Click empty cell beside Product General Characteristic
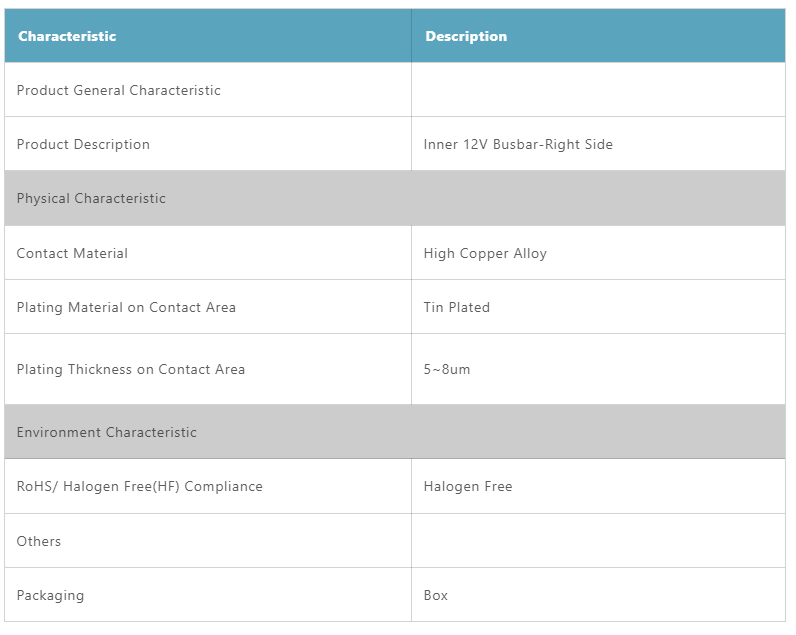Image resolution: width=796 pixels, height=635 pixels. (x=597, y=90)
